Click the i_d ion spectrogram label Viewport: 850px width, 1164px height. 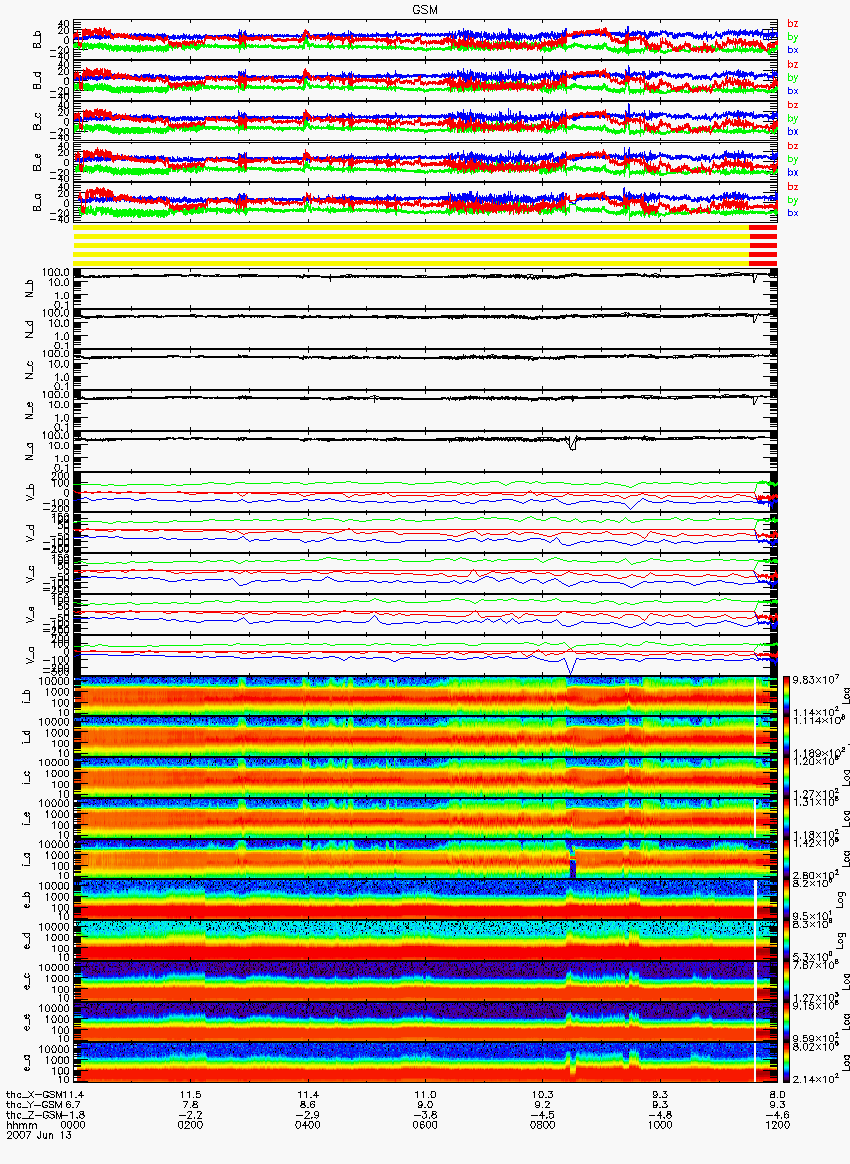coord(26,736)
